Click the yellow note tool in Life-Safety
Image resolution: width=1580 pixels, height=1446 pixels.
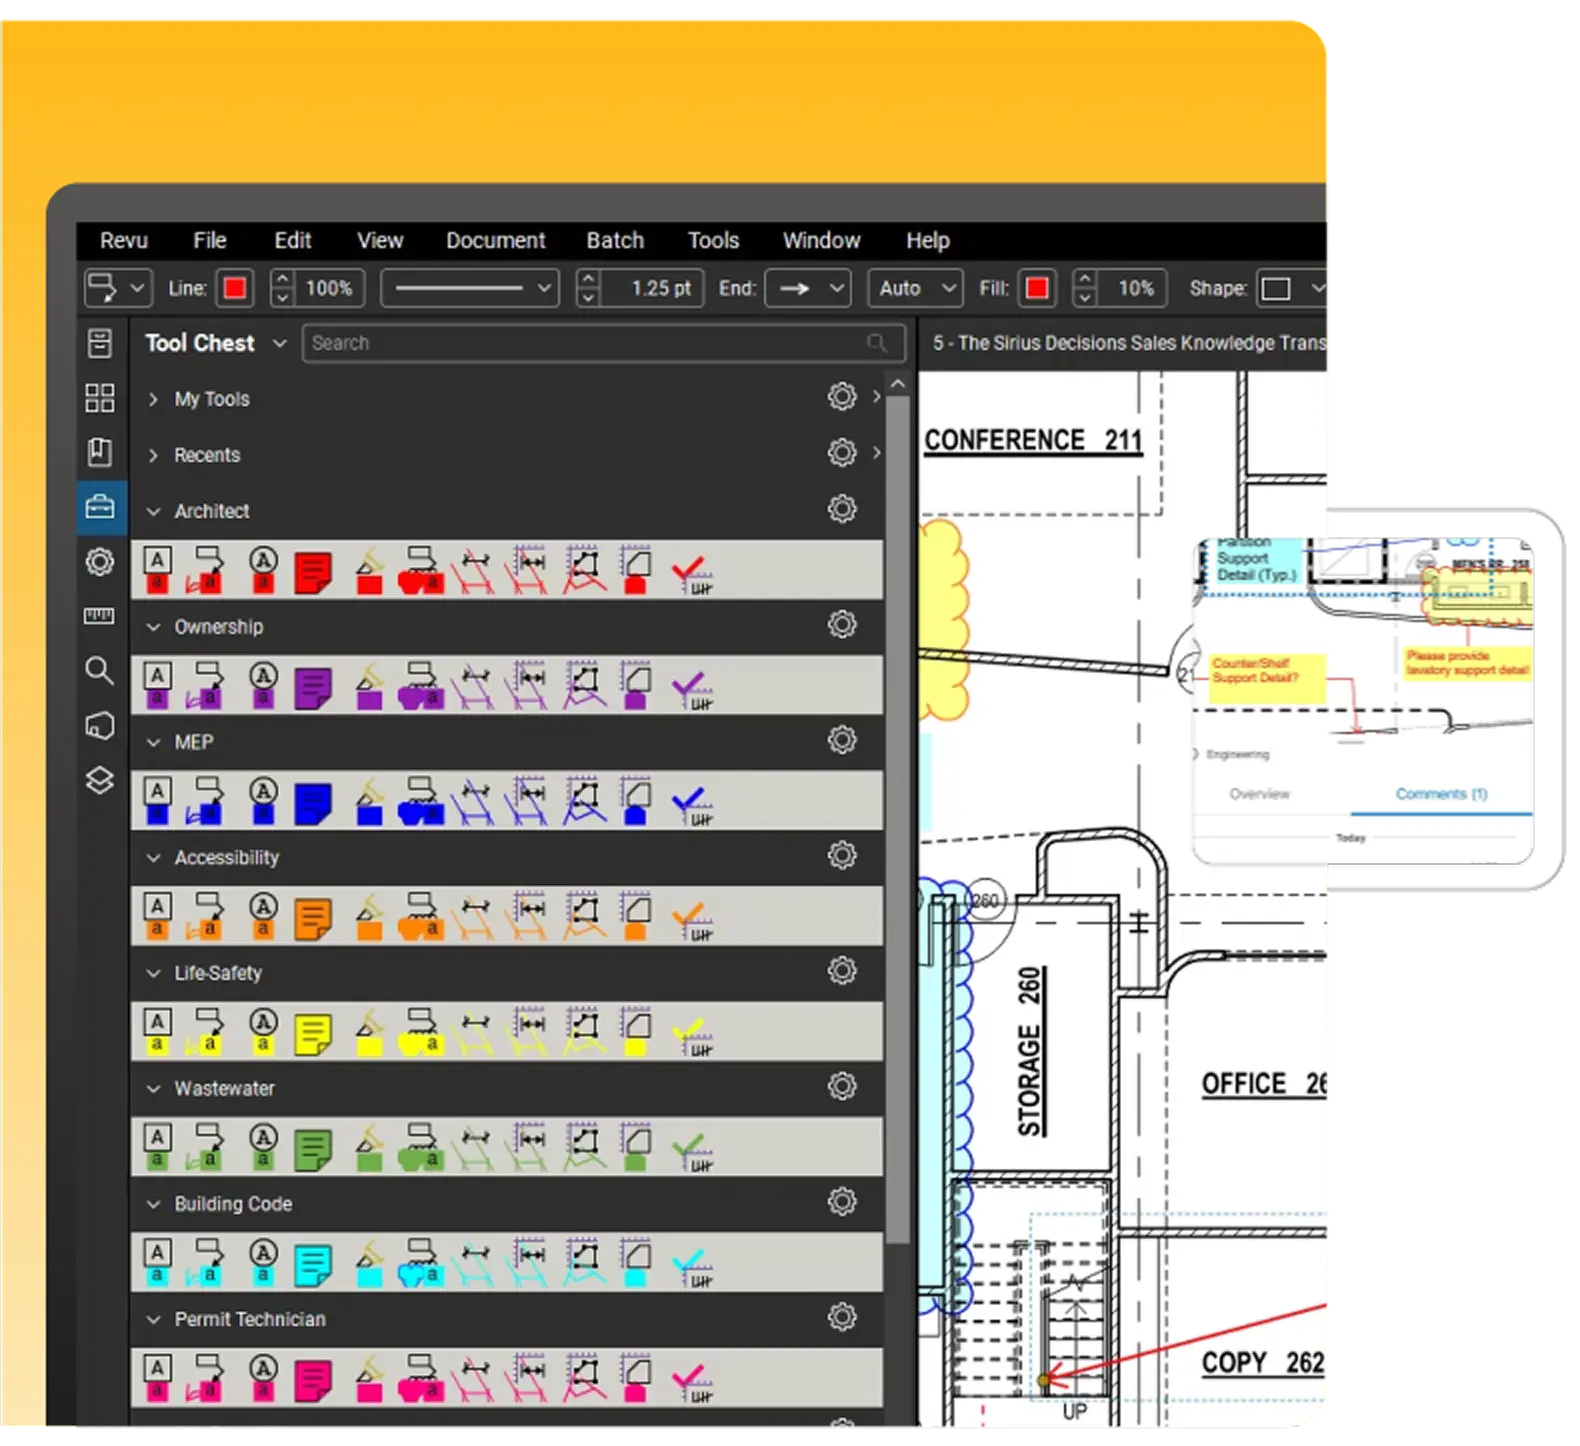[313, 1034]
